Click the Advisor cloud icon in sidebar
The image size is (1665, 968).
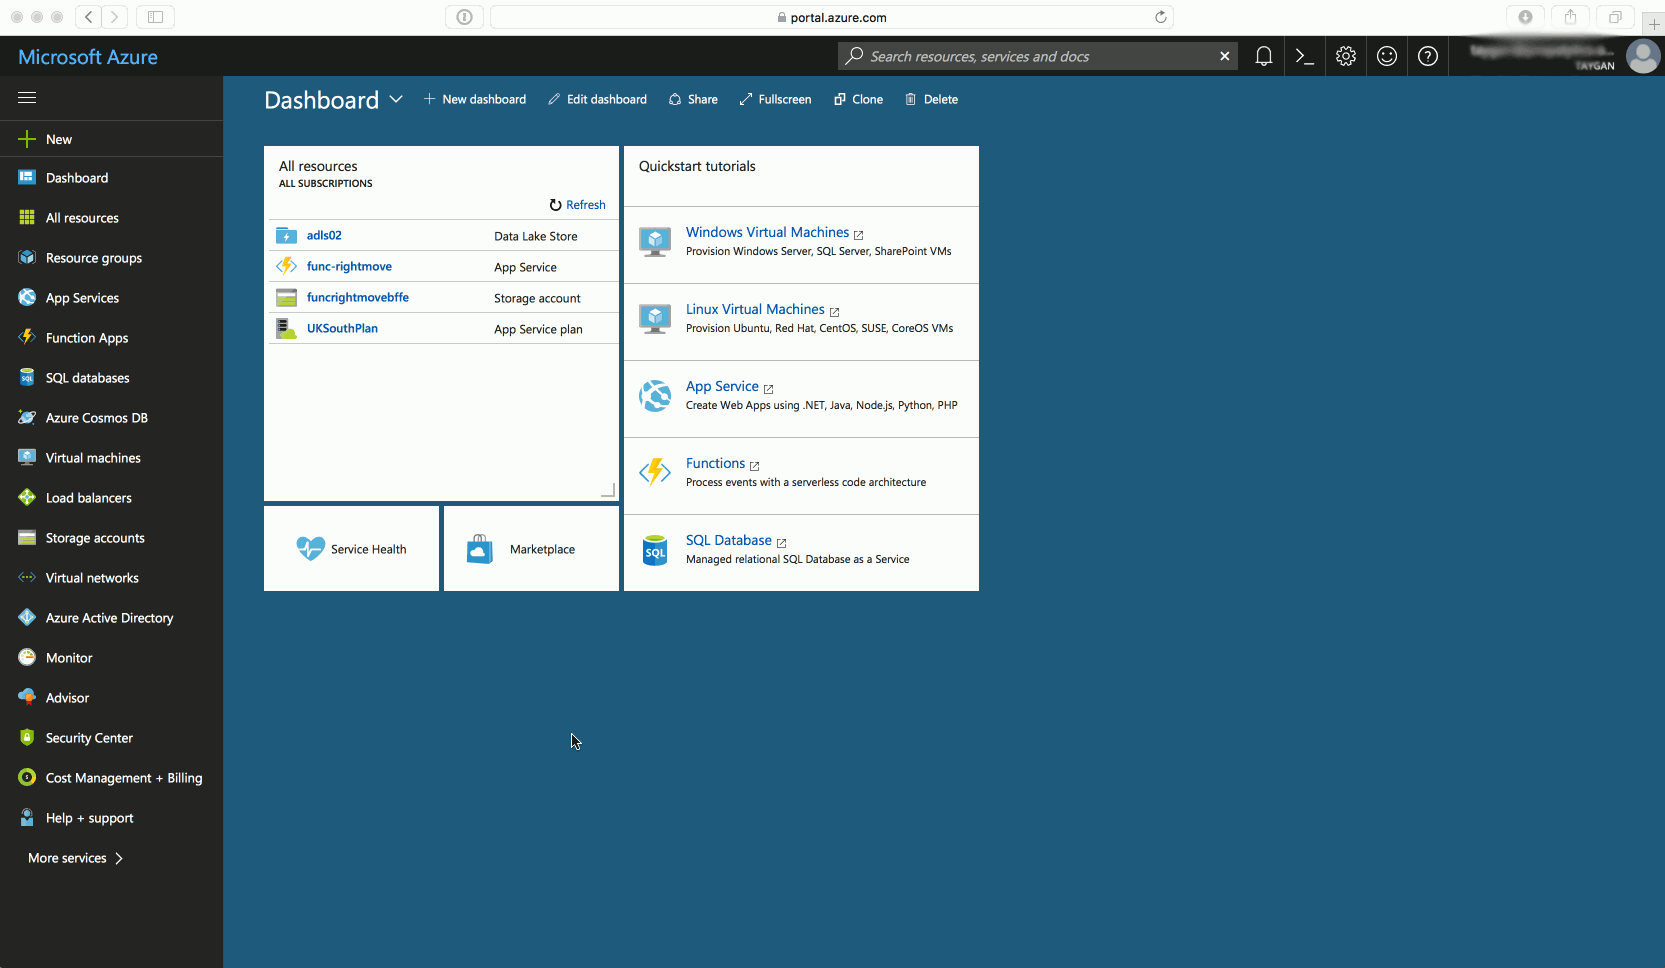(27, 697)
